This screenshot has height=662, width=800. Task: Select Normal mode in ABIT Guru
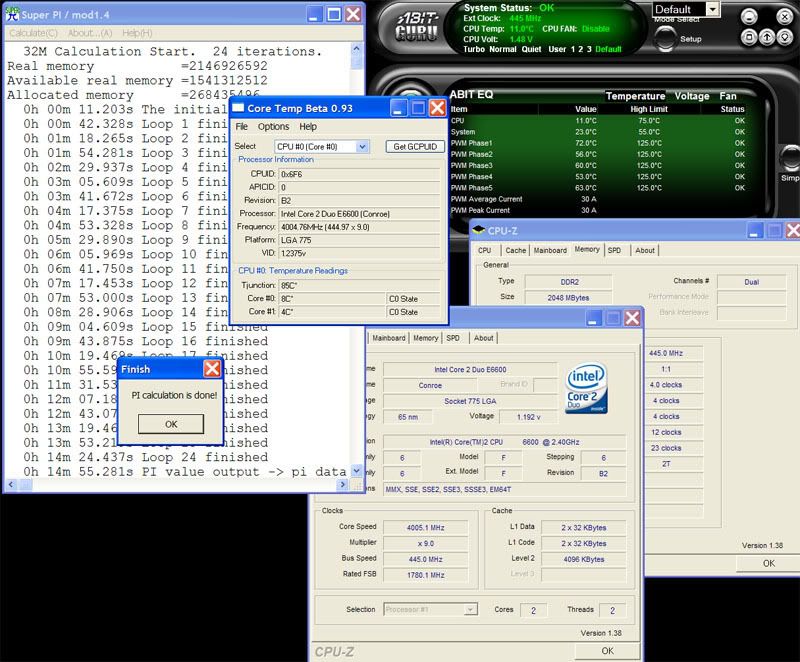pyautogui.click(x=503, y=49)
